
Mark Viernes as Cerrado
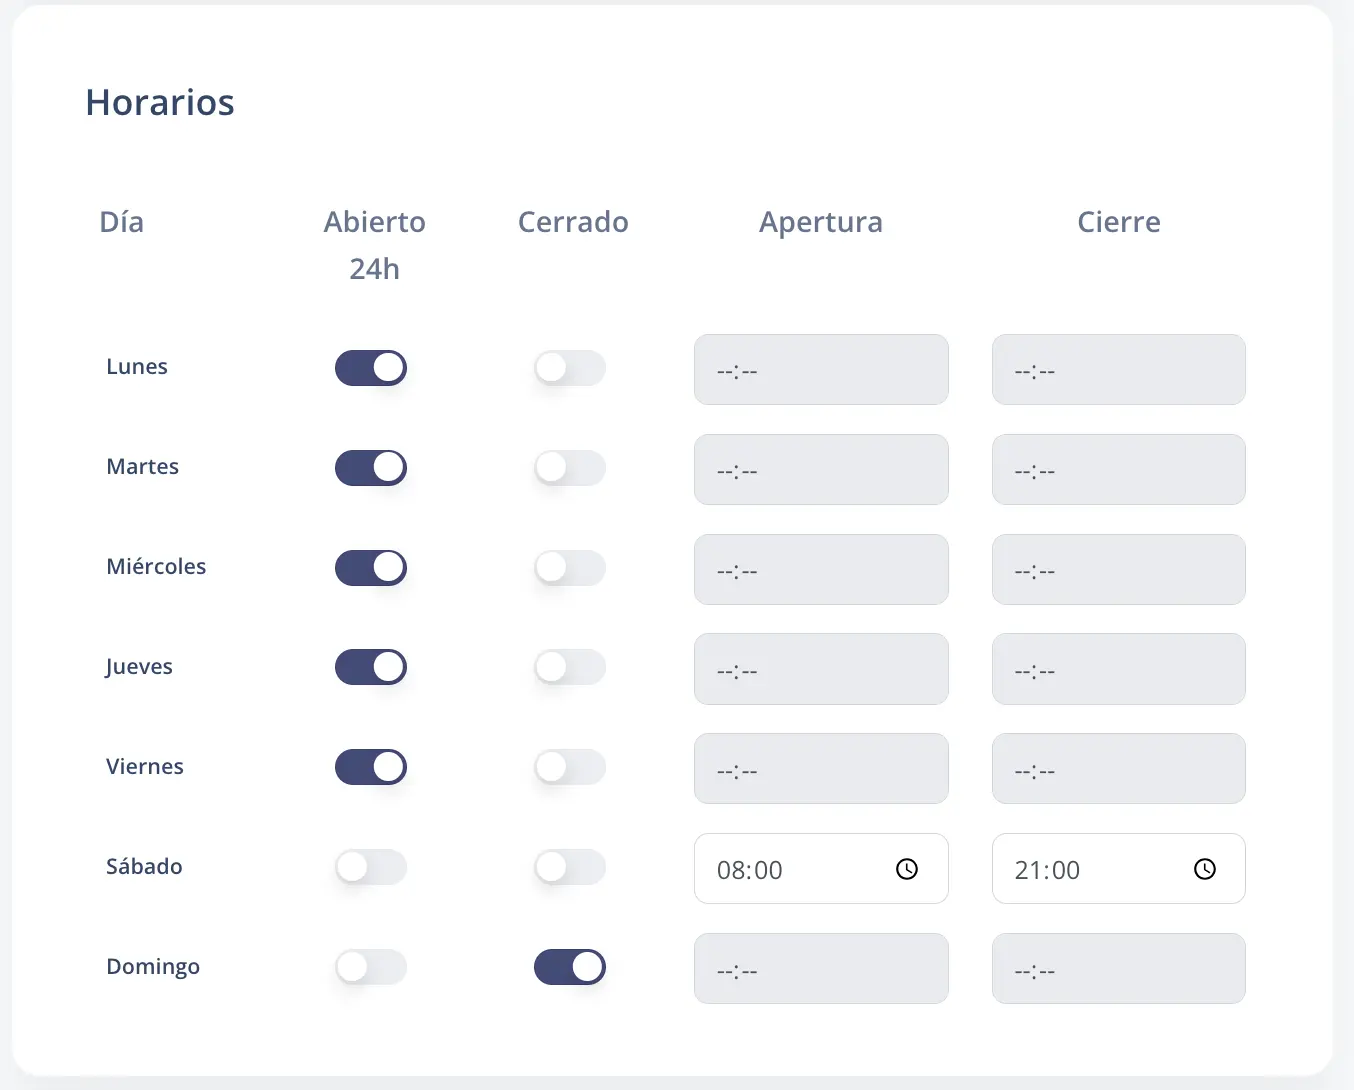[570, 767]
